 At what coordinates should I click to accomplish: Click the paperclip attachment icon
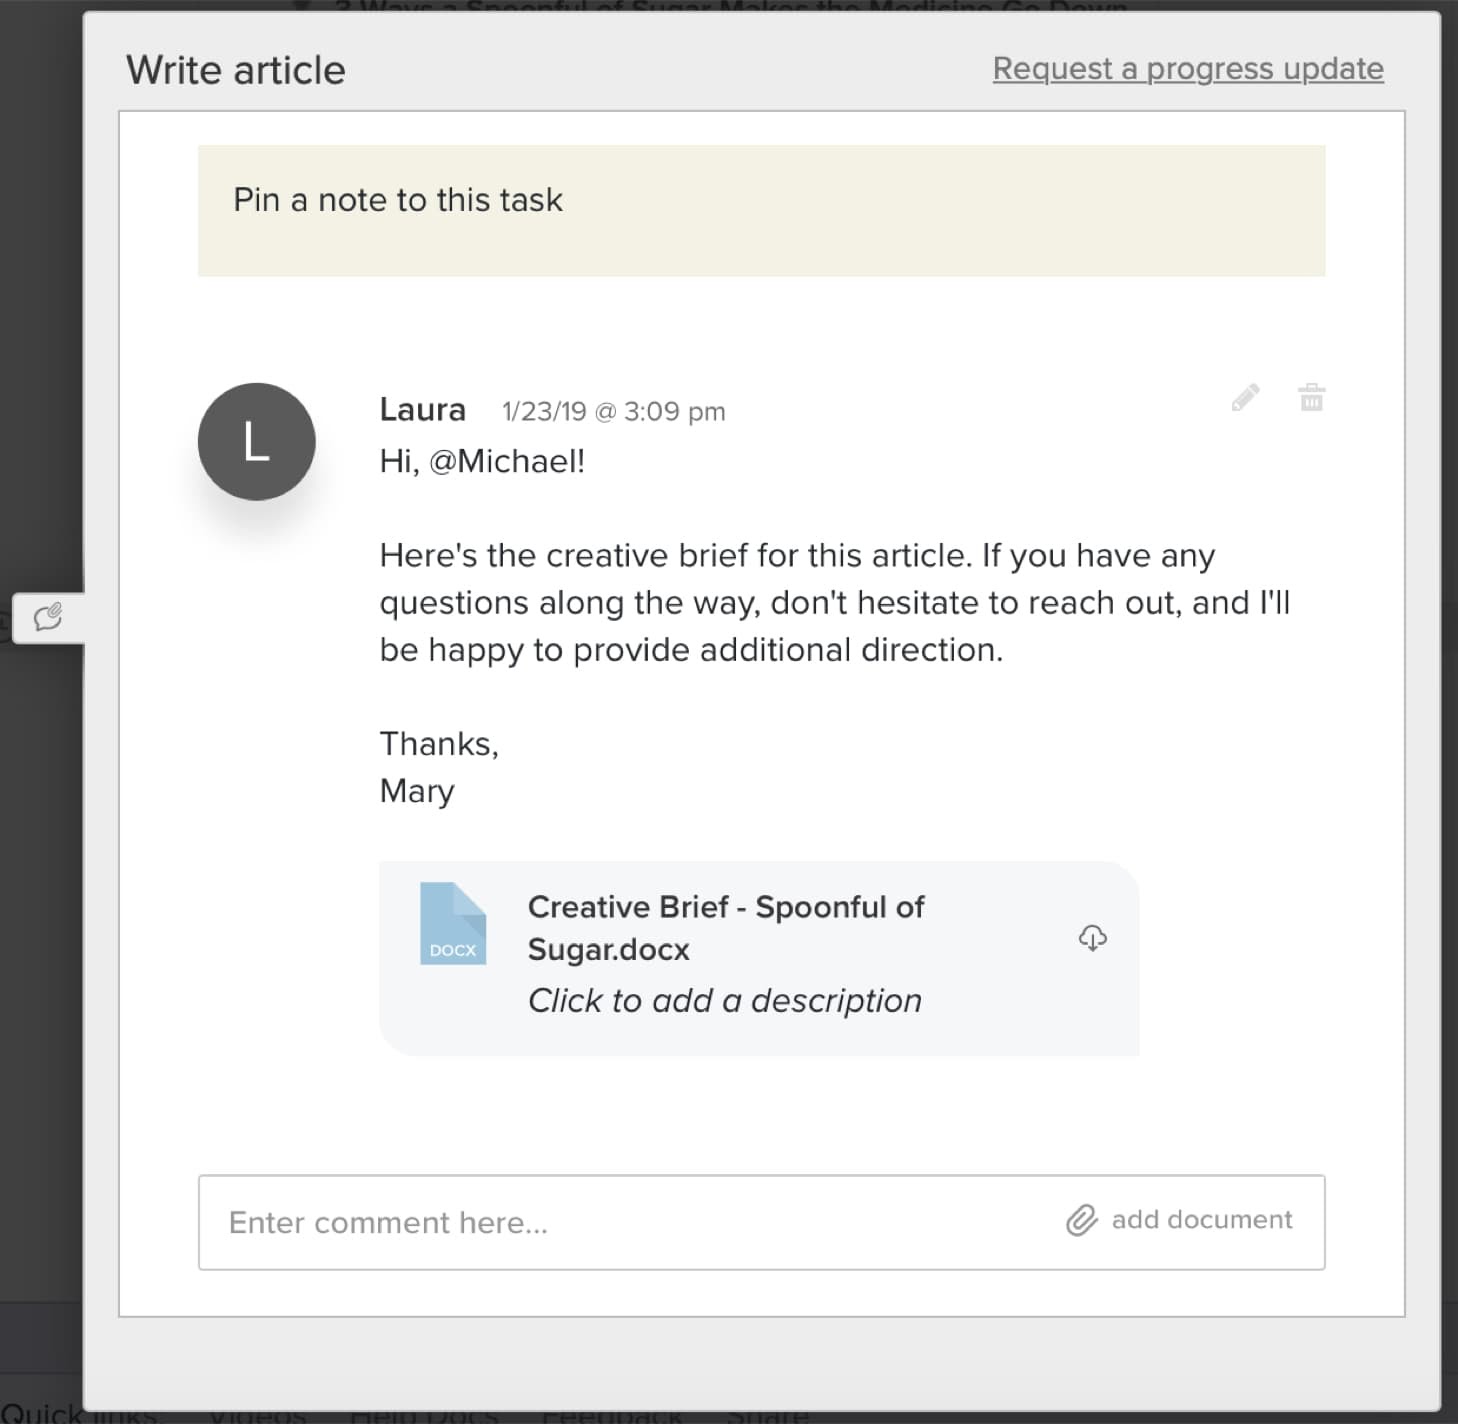(1081, 1221)
